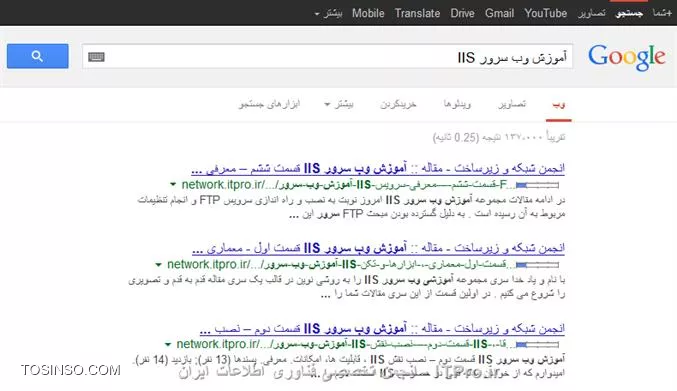677x391 pixels.
Task: Open result titled قسمت اول - معماری
Action: click(x=378, y=248)
